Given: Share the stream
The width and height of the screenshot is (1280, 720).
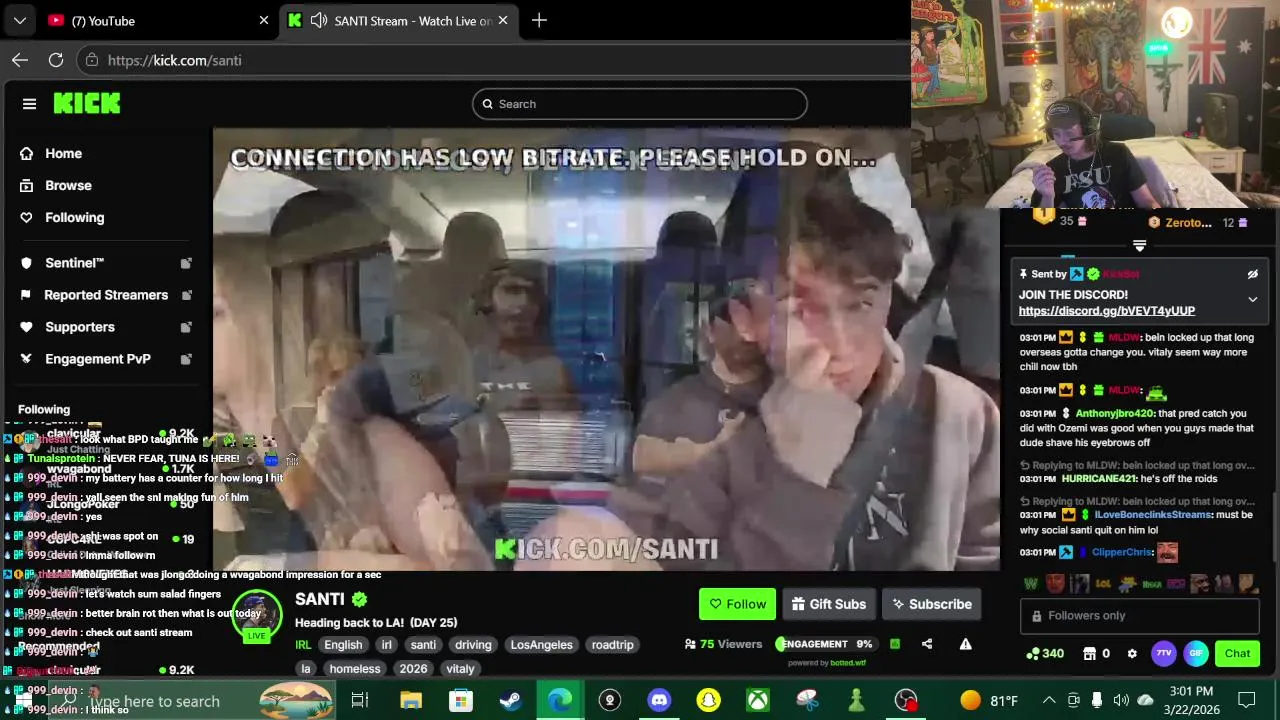Looking at the screenshot, I should point(927,644).
